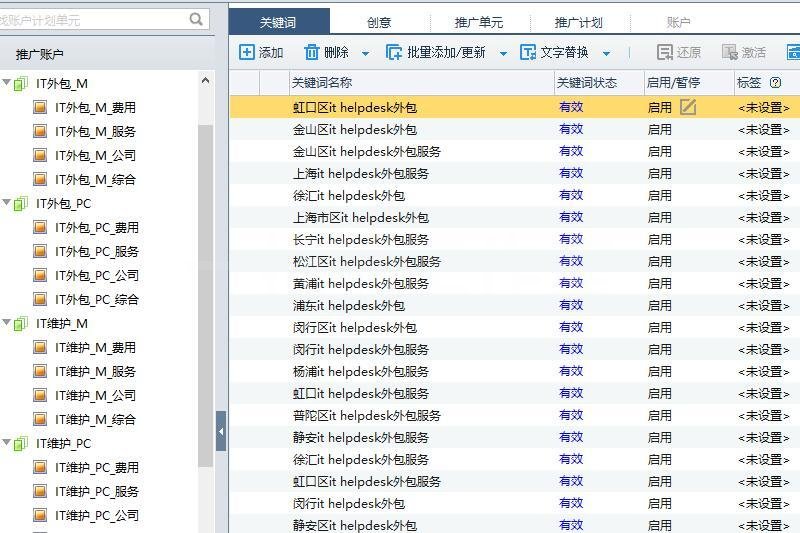
Task: Select keyword 松江区it helpdesk外包服务
Action: tap(367, 262)
